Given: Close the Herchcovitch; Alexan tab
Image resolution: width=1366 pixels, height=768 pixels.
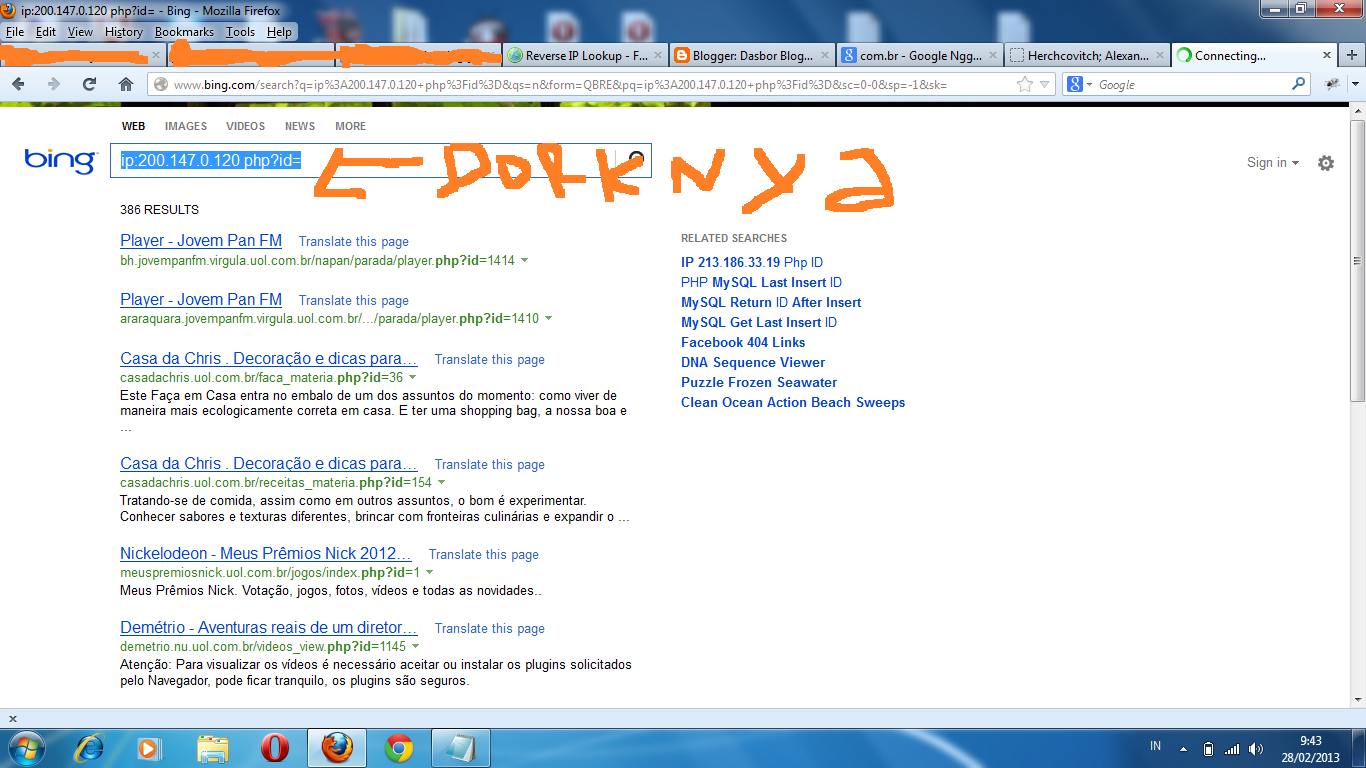Looking at the screenshot, I should point(1158,56).
